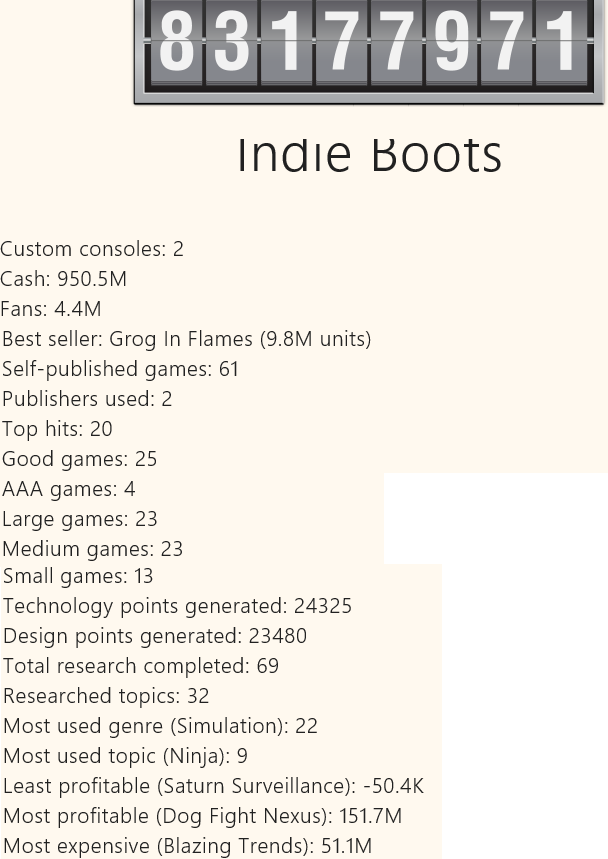The height and width of the screenshot is (859, 608).
Task: Click Total research completed: 69
Action: [x=141, y=667]
